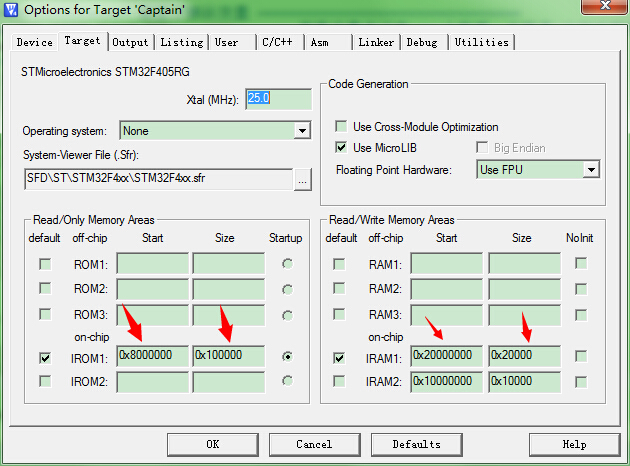Screen dimensions: 630x466
Task: Open the Operating system dropdown
Action: (x=302, y=131)
